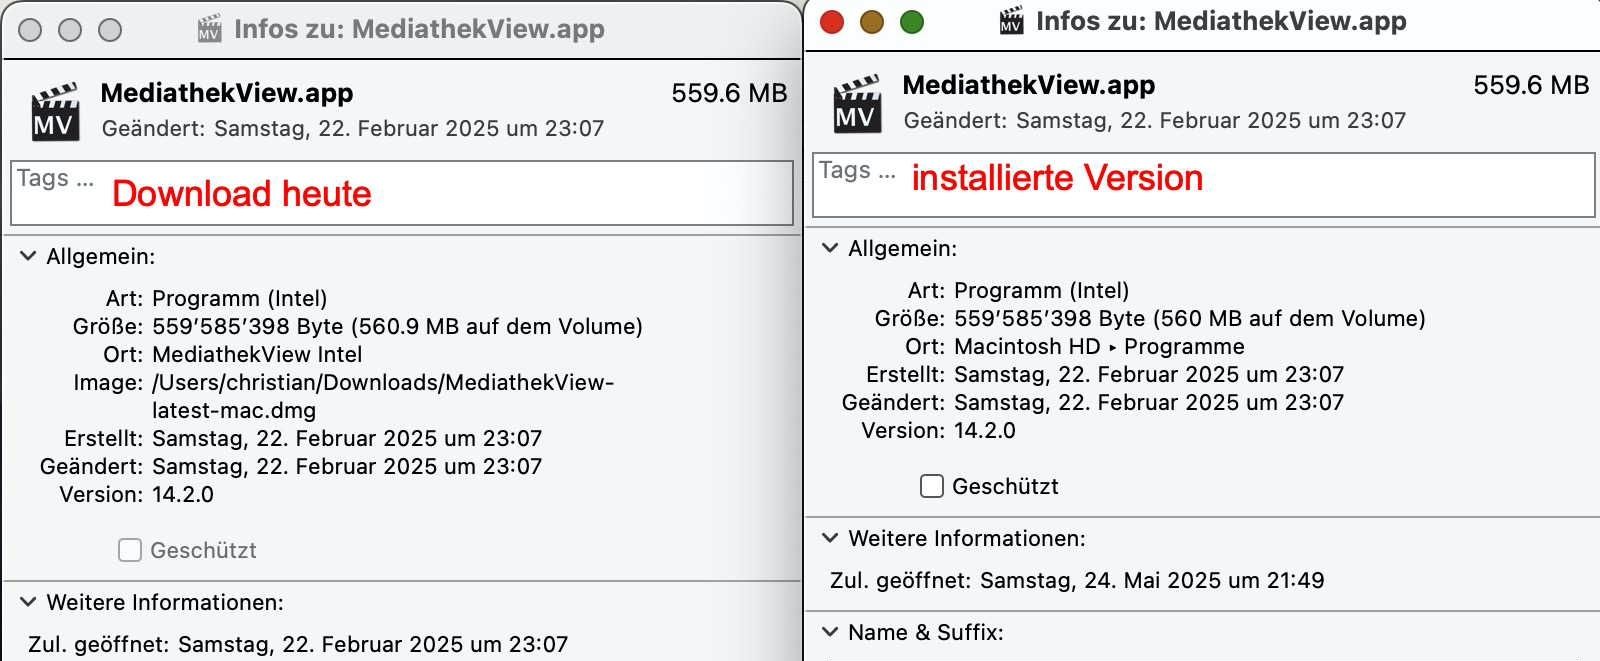Click title bar proxy icon in right window

[1011, 21]
